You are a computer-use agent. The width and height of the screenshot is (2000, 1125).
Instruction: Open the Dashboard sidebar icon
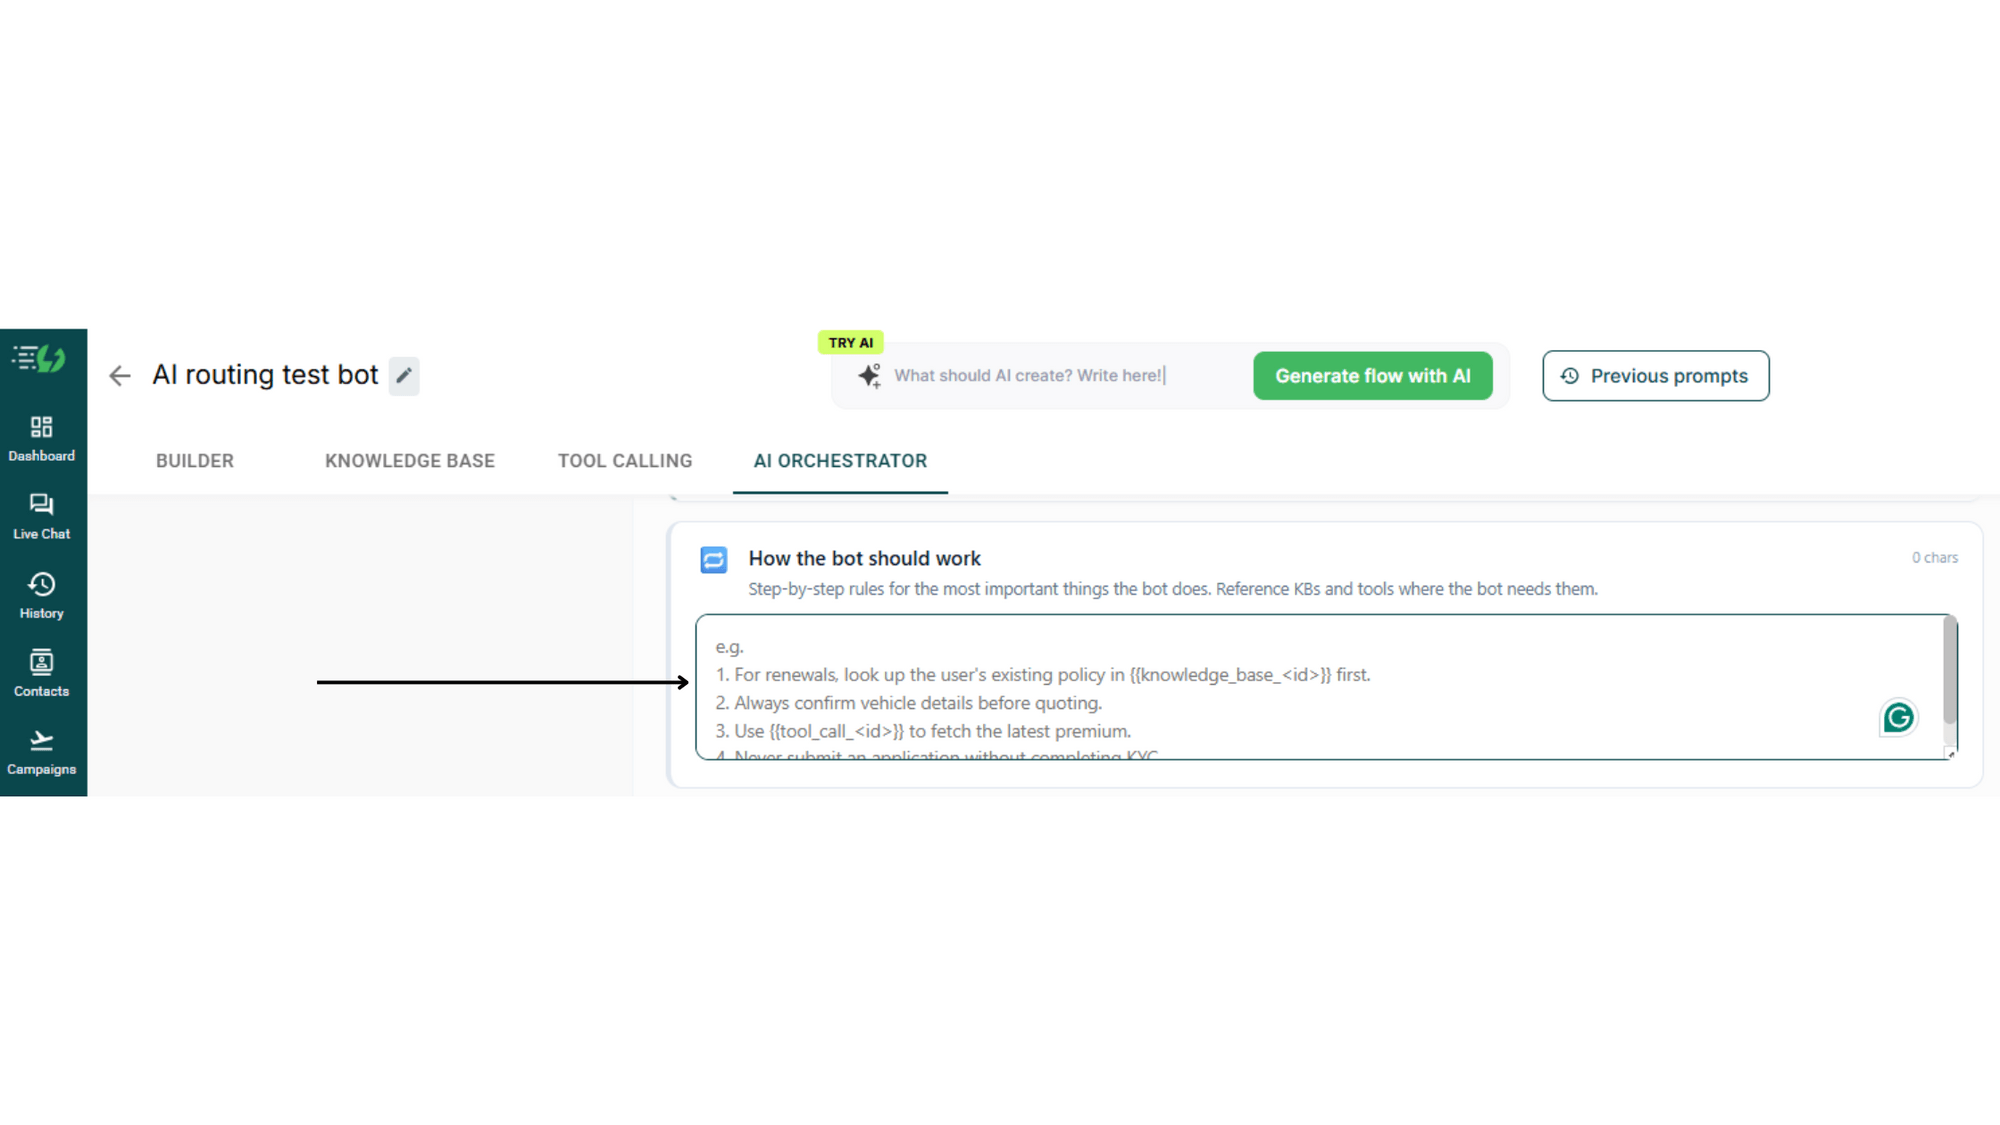(x=41, y=439)
